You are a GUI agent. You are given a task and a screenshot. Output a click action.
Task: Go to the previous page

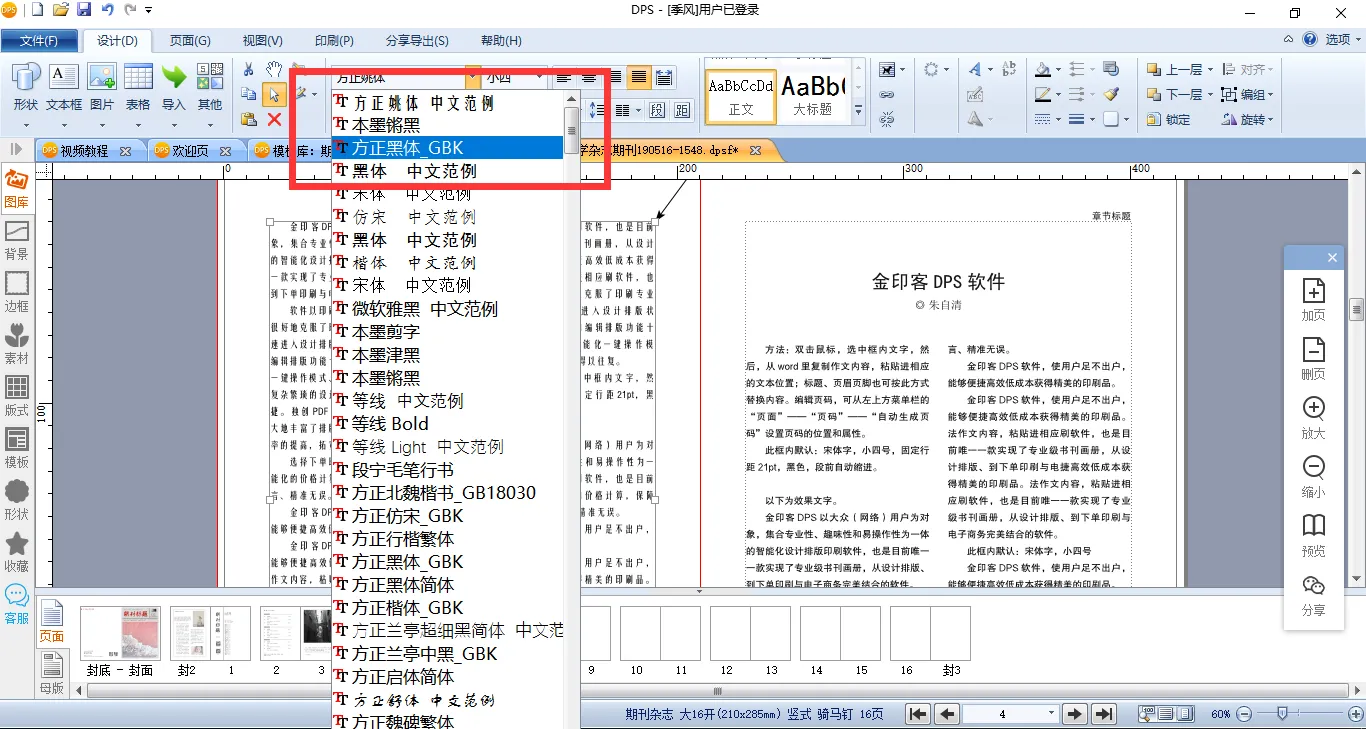click(946, 714)
